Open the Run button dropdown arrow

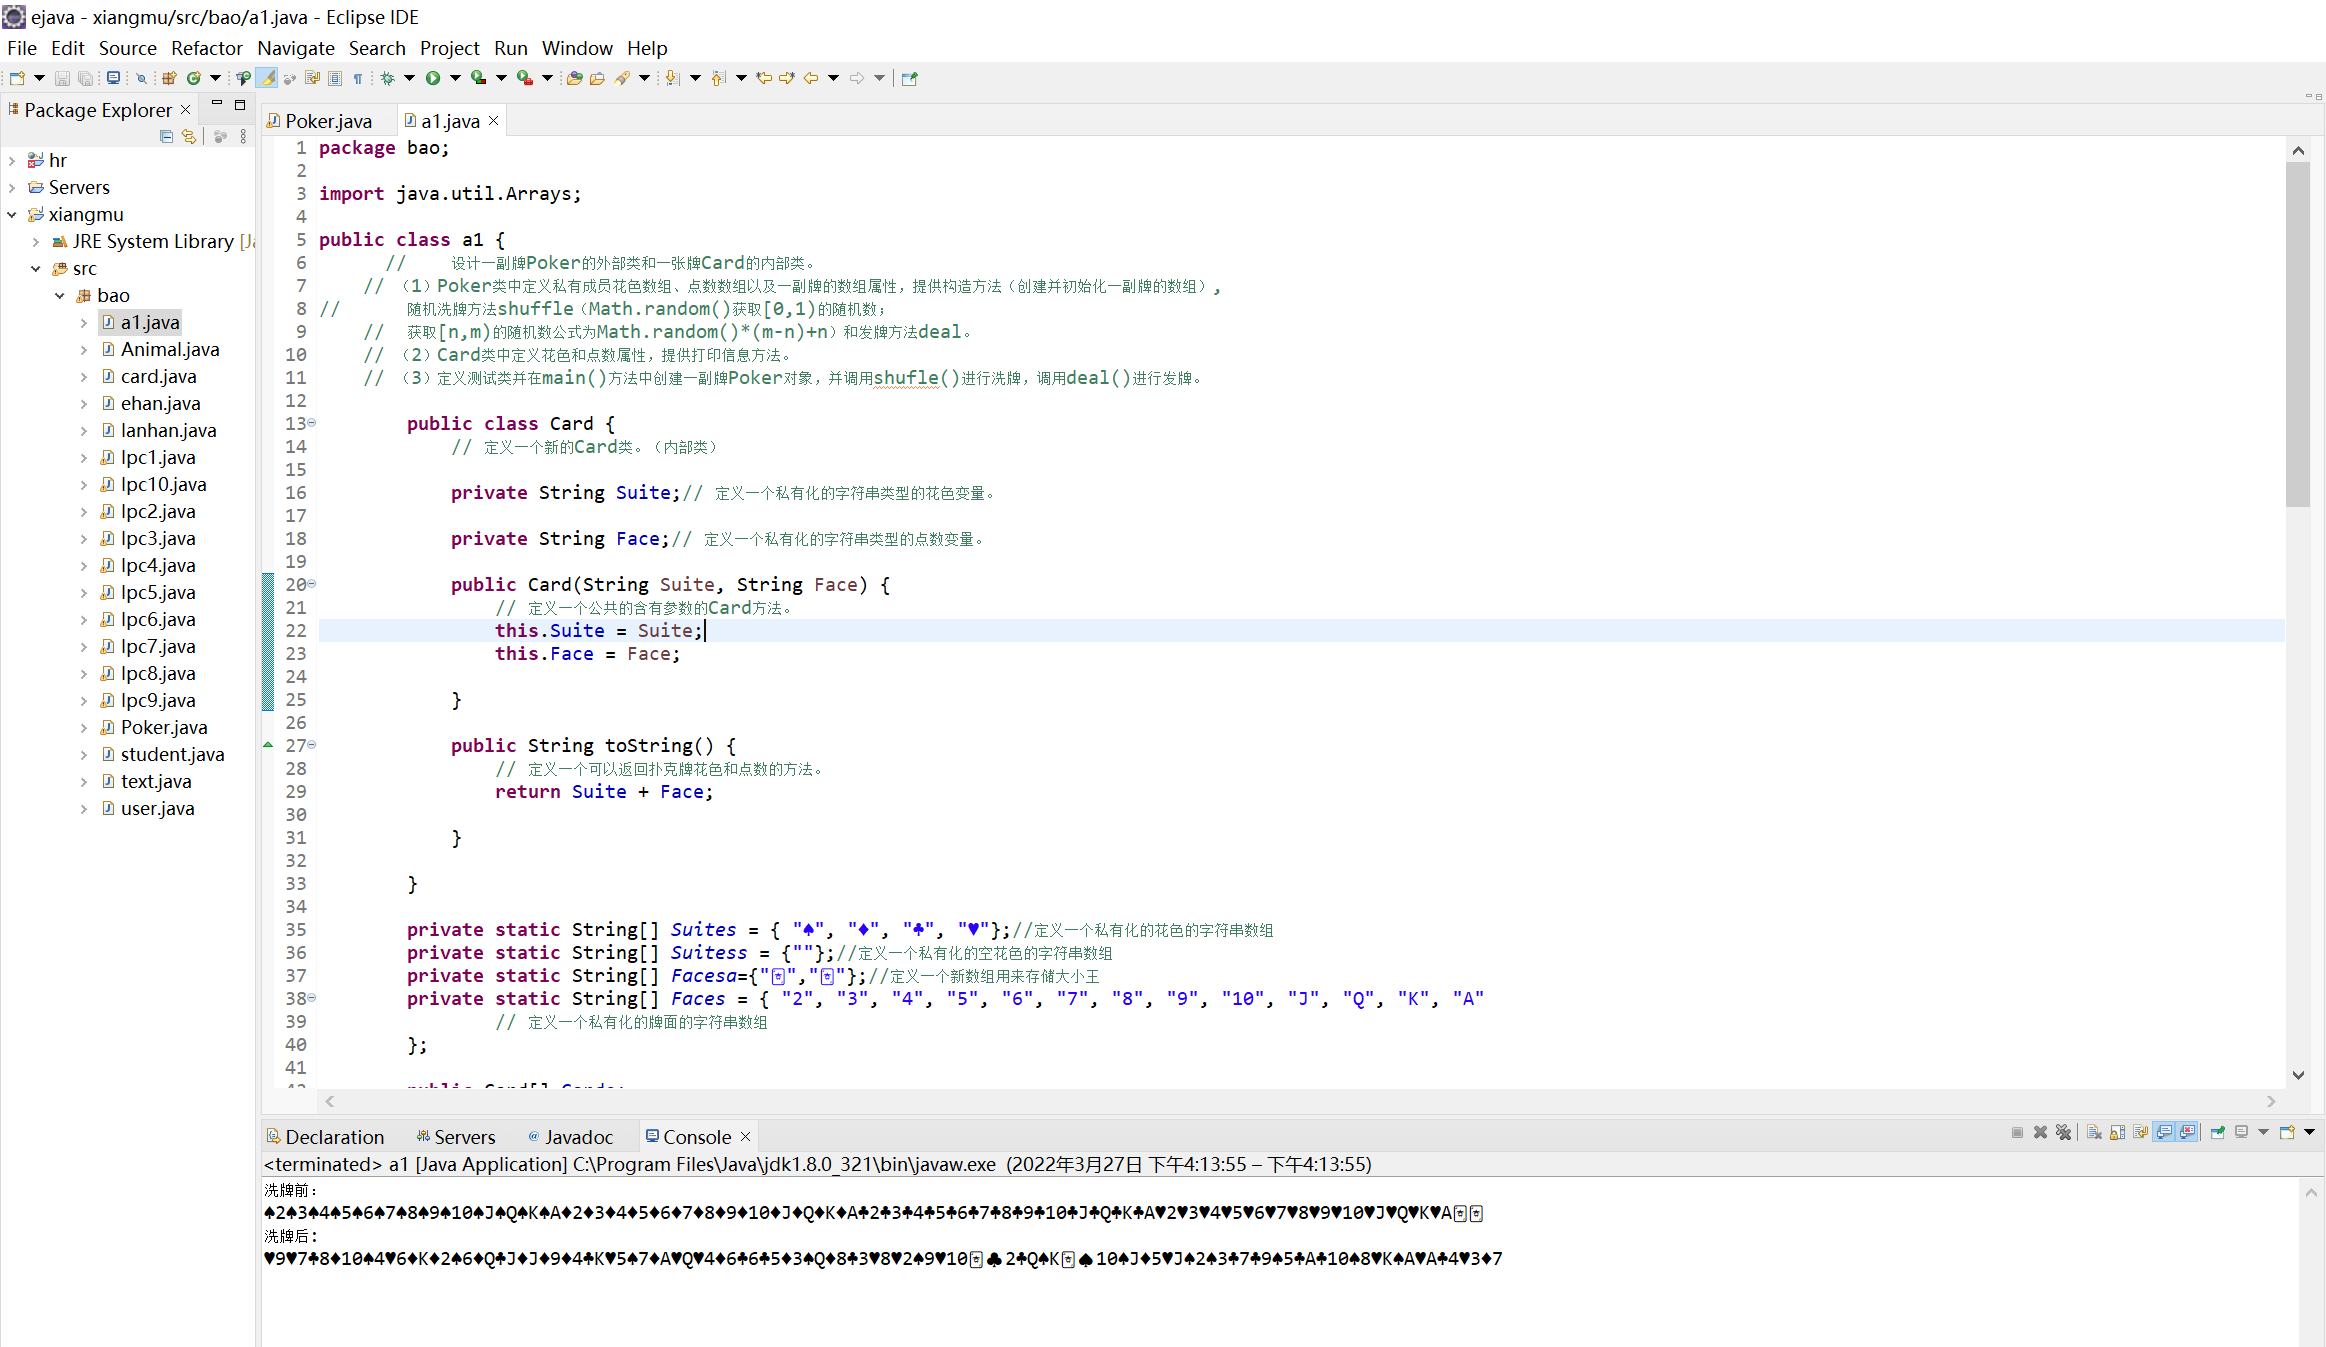[455, 78]
